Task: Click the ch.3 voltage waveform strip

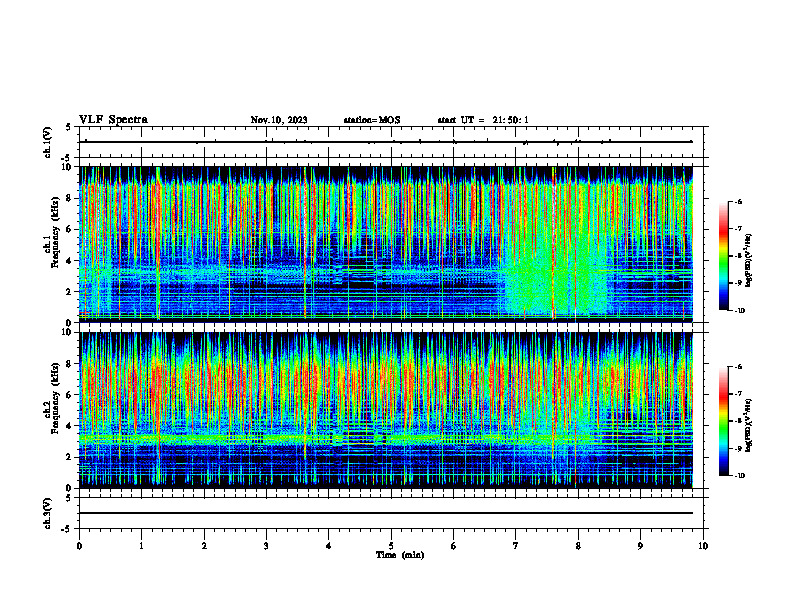Action: 391,513
